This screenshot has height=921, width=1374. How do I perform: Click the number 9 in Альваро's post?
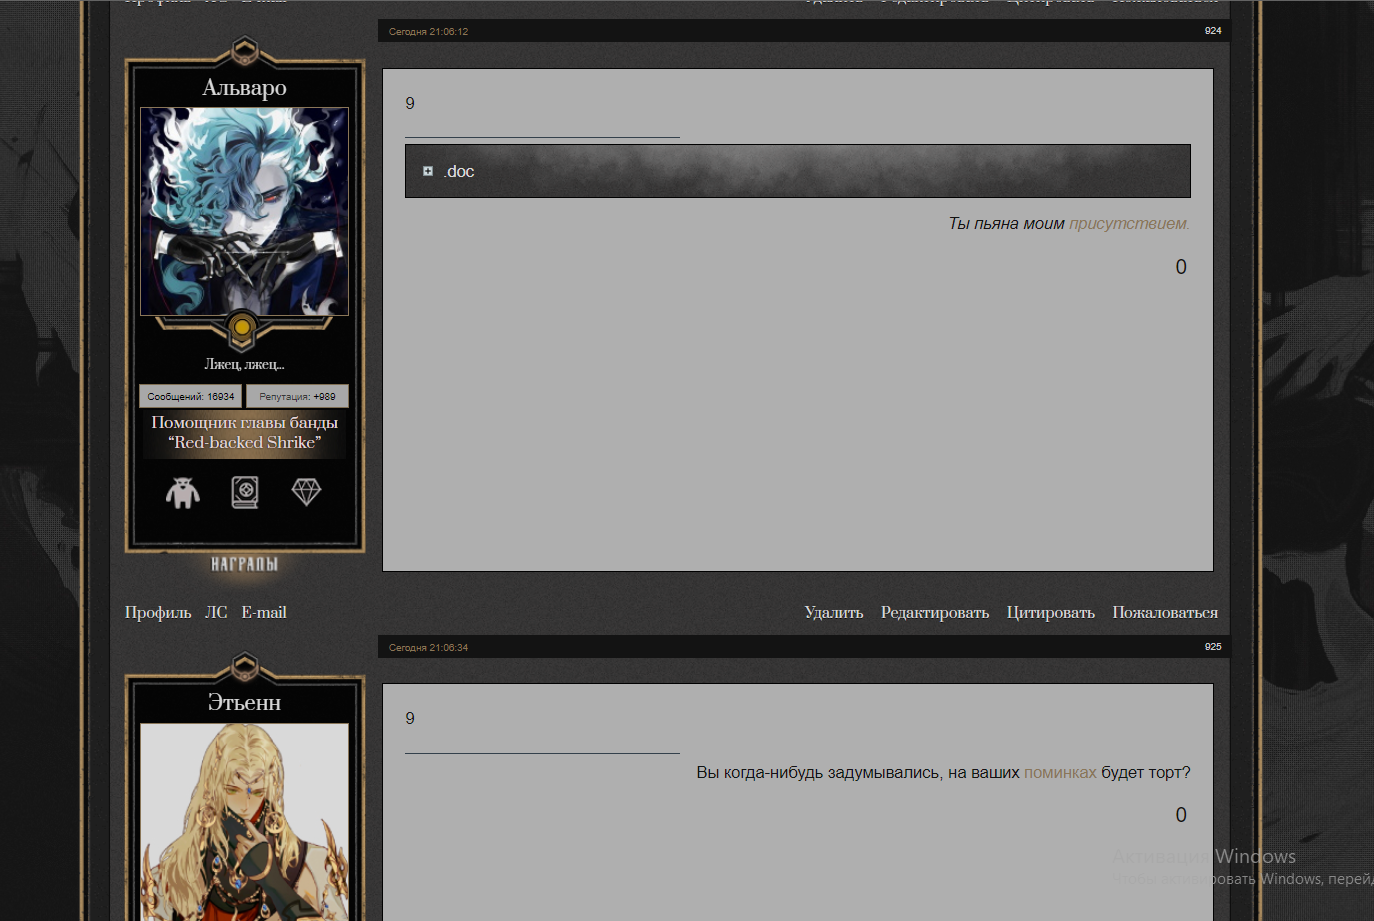410,103
